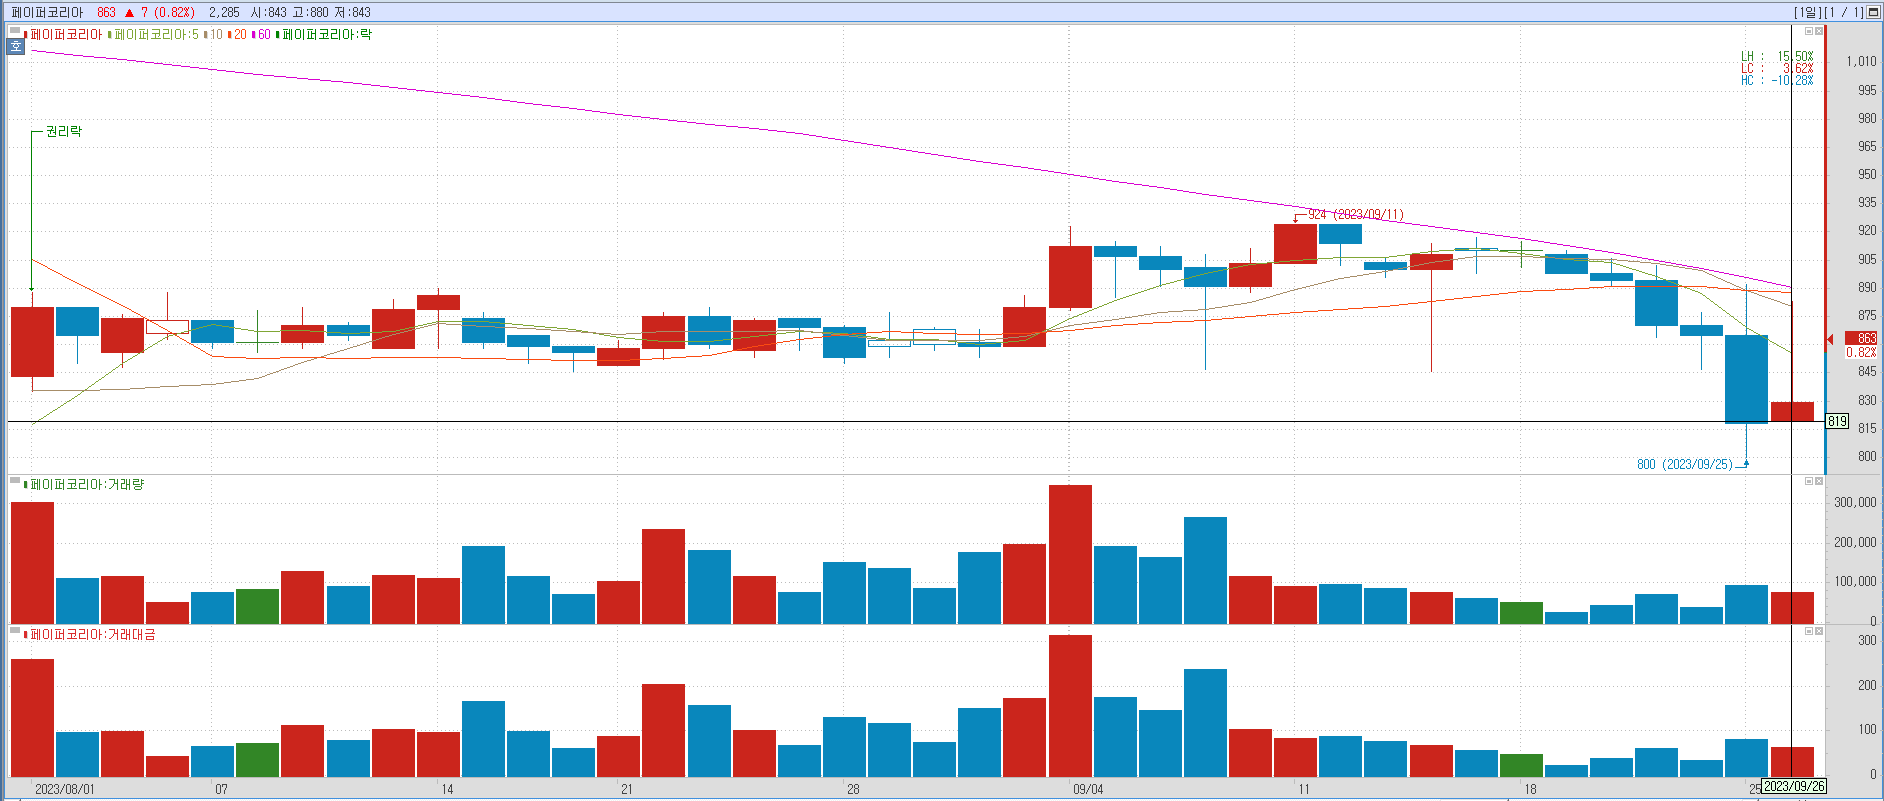Click the [1일] period indicator
This screenshot has width=1884, height=801.
(x=1807, y=12)
